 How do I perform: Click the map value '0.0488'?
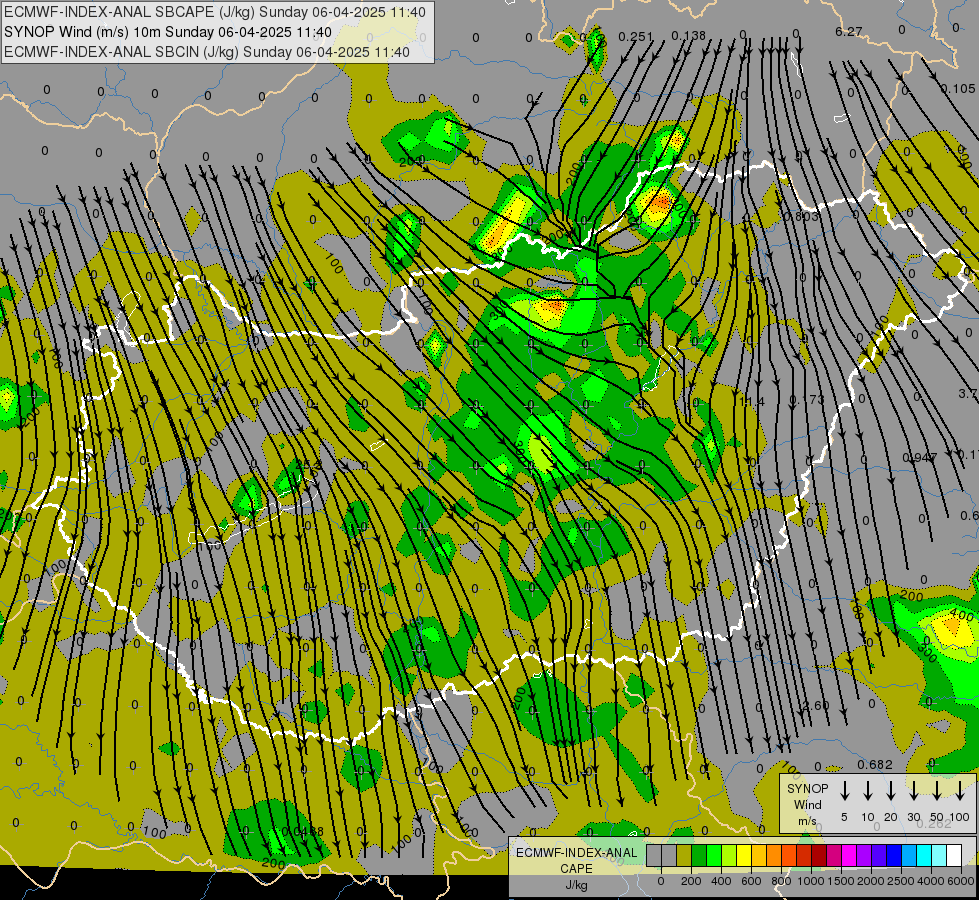pos(302,831)
